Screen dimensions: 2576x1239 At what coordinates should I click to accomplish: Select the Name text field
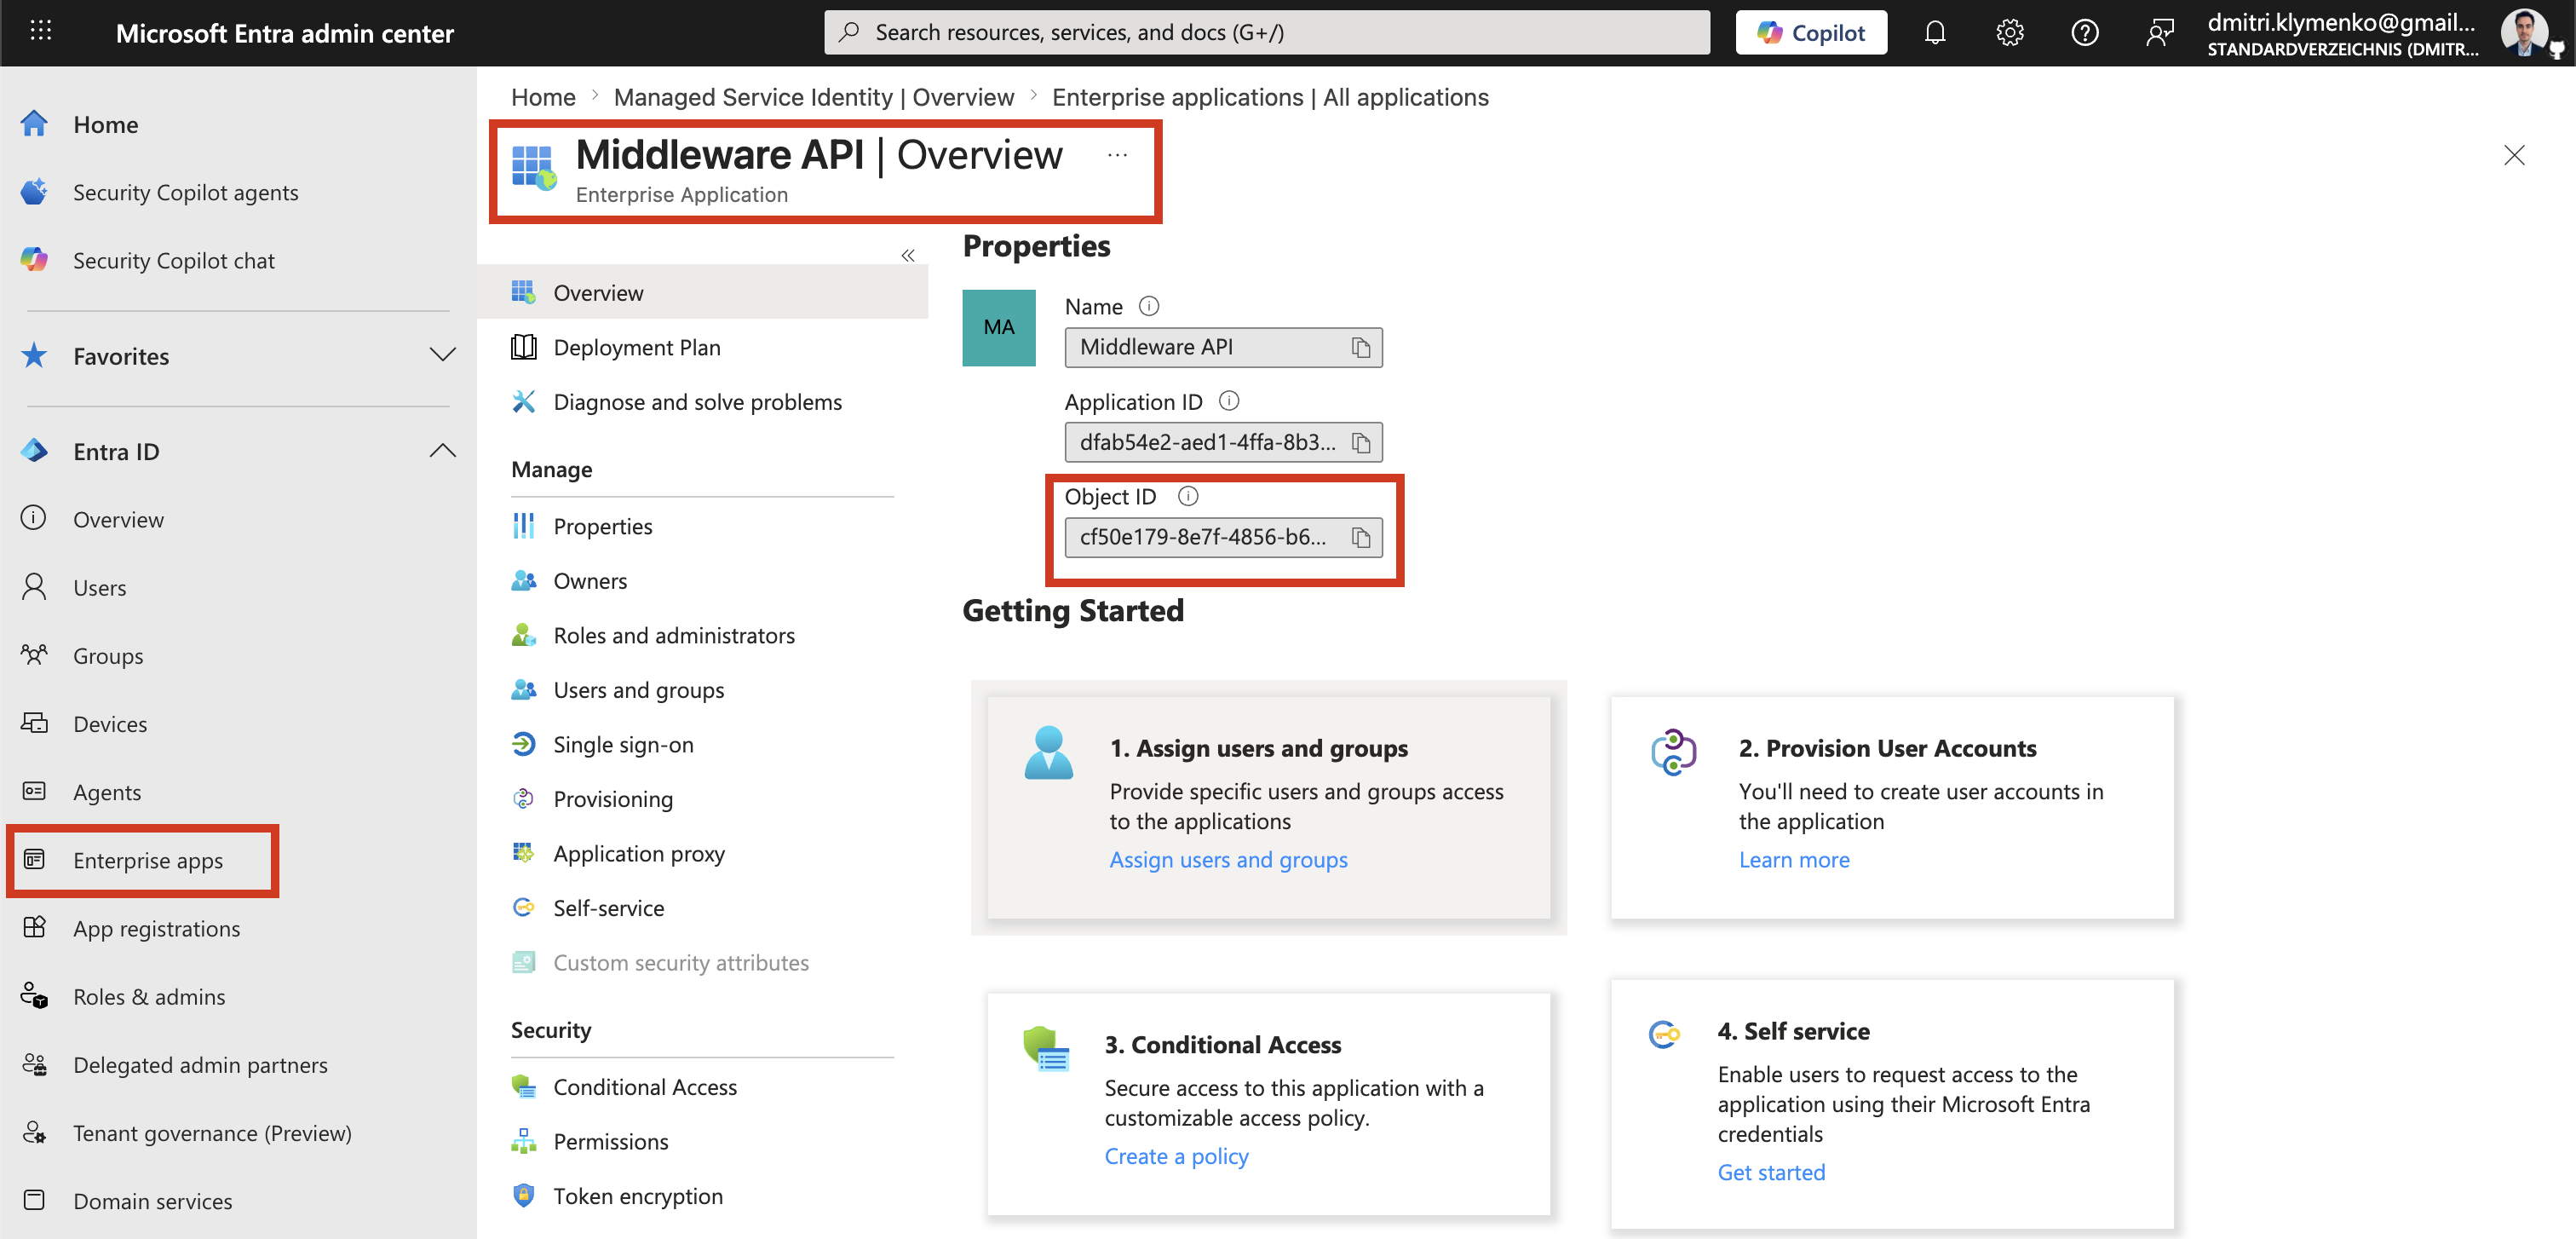[1223, 347]
